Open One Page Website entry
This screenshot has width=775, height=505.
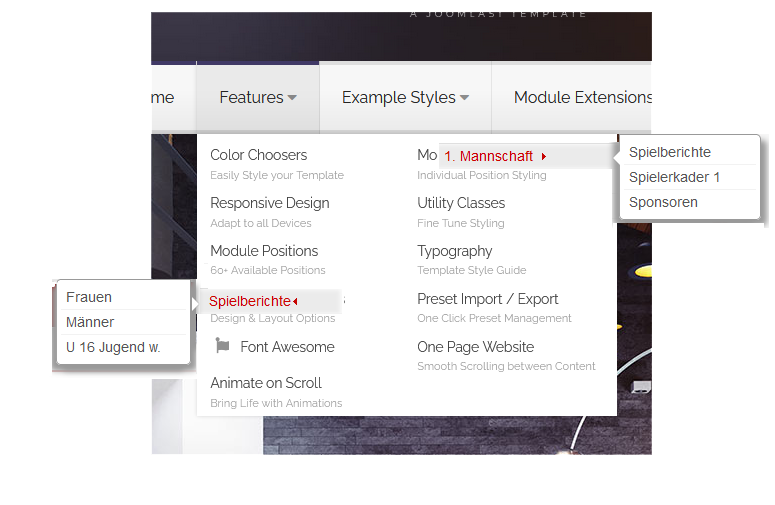tap(475, 347)
